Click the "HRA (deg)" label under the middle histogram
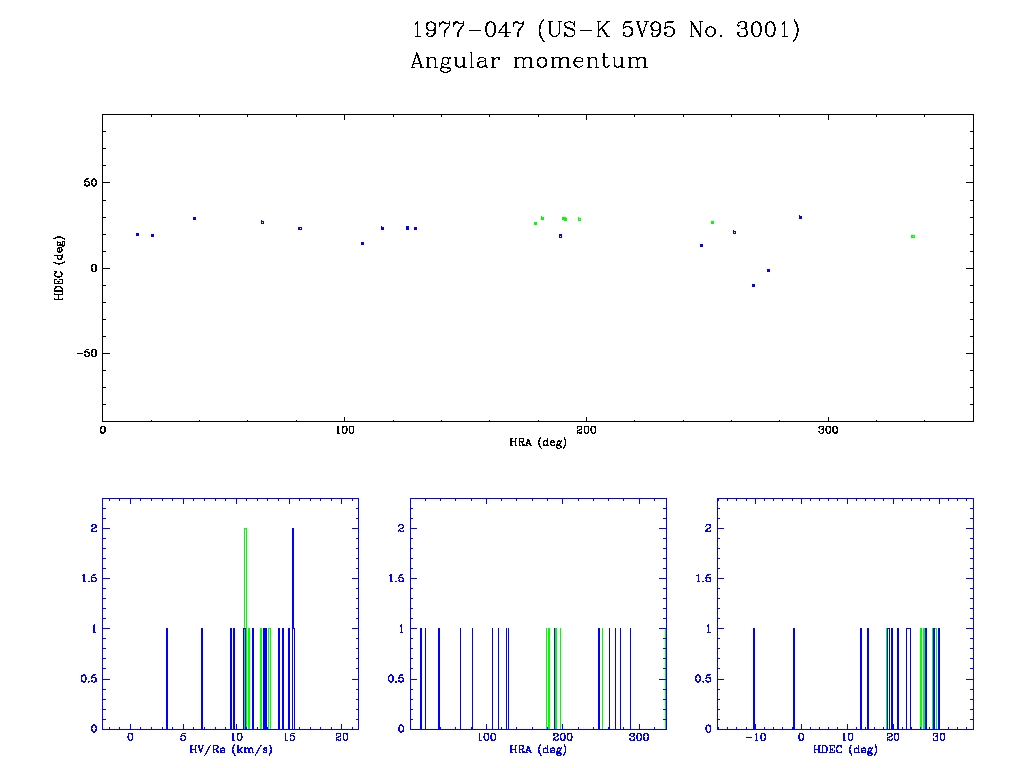Viewport: 1024px width, 768px height. pyautogui.click(x=537, y=749)
